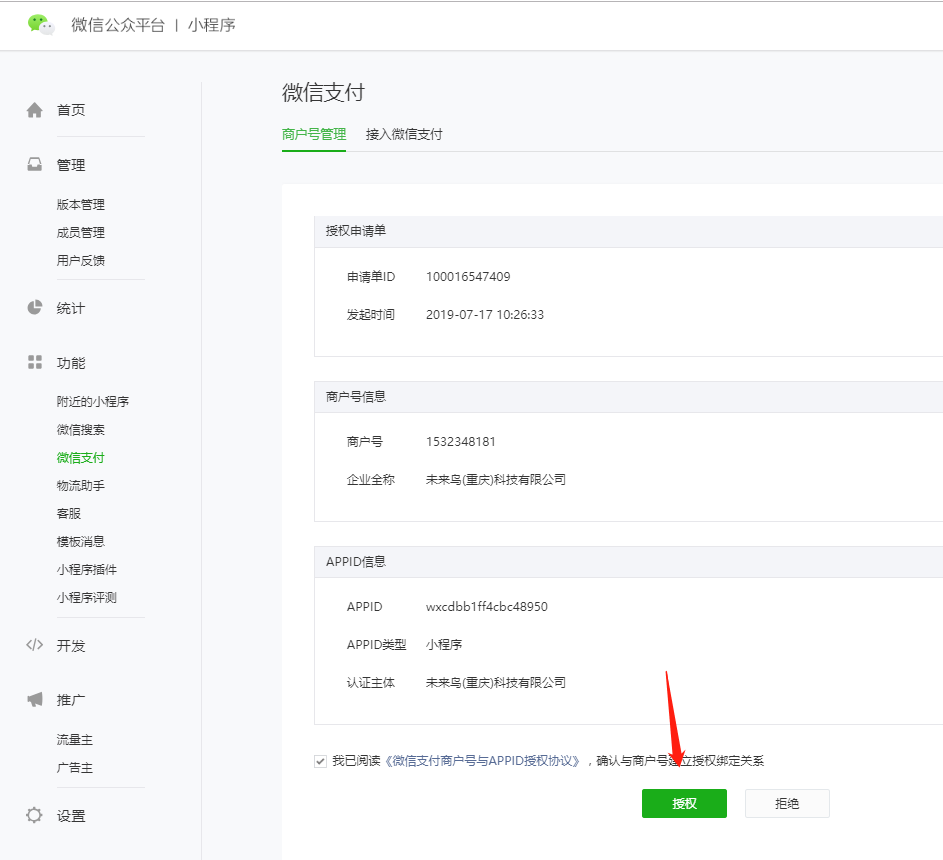Click the home icon beside 首页
The height and width of the screenshot is (860, 943).
tap(35, 110)
